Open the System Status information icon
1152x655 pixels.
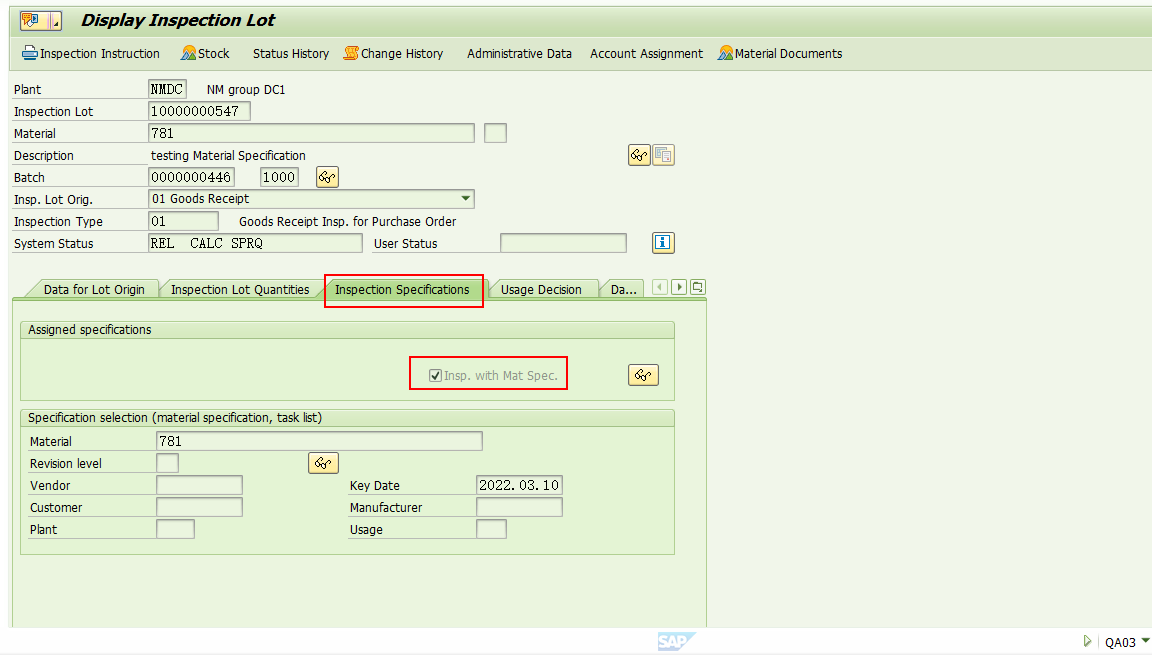tap(663, 242)
